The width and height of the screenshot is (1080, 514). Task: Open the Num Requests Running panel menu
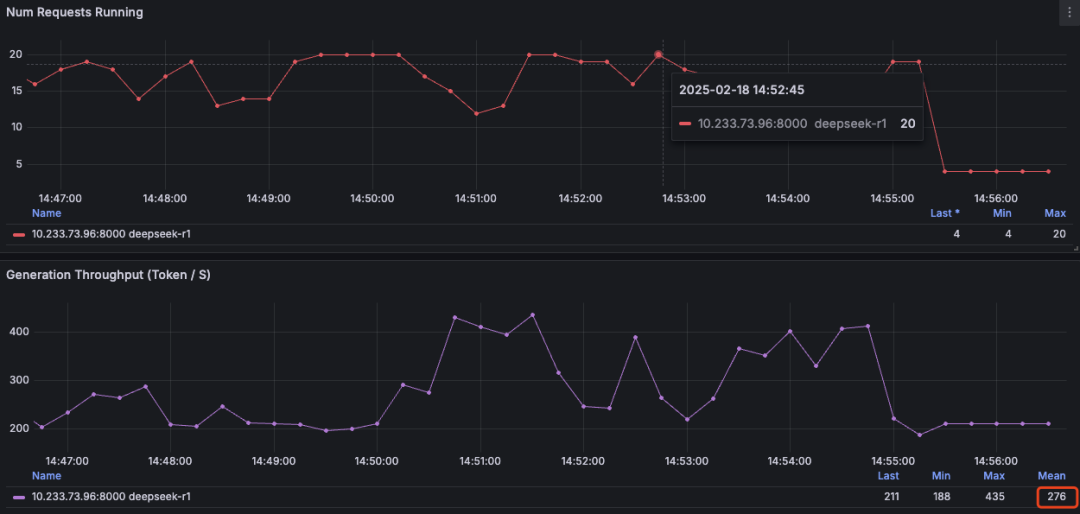(1069, 12)
